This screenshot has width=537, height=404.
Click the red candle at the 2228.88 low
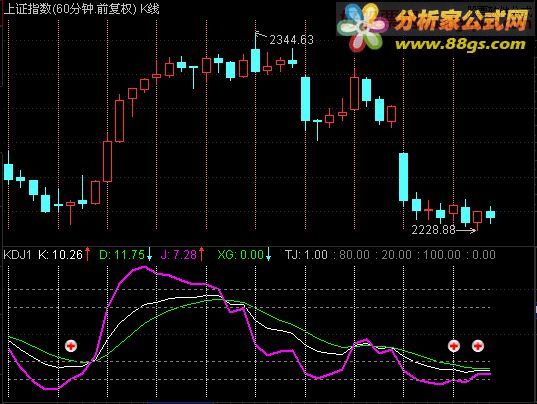(477, 220)
